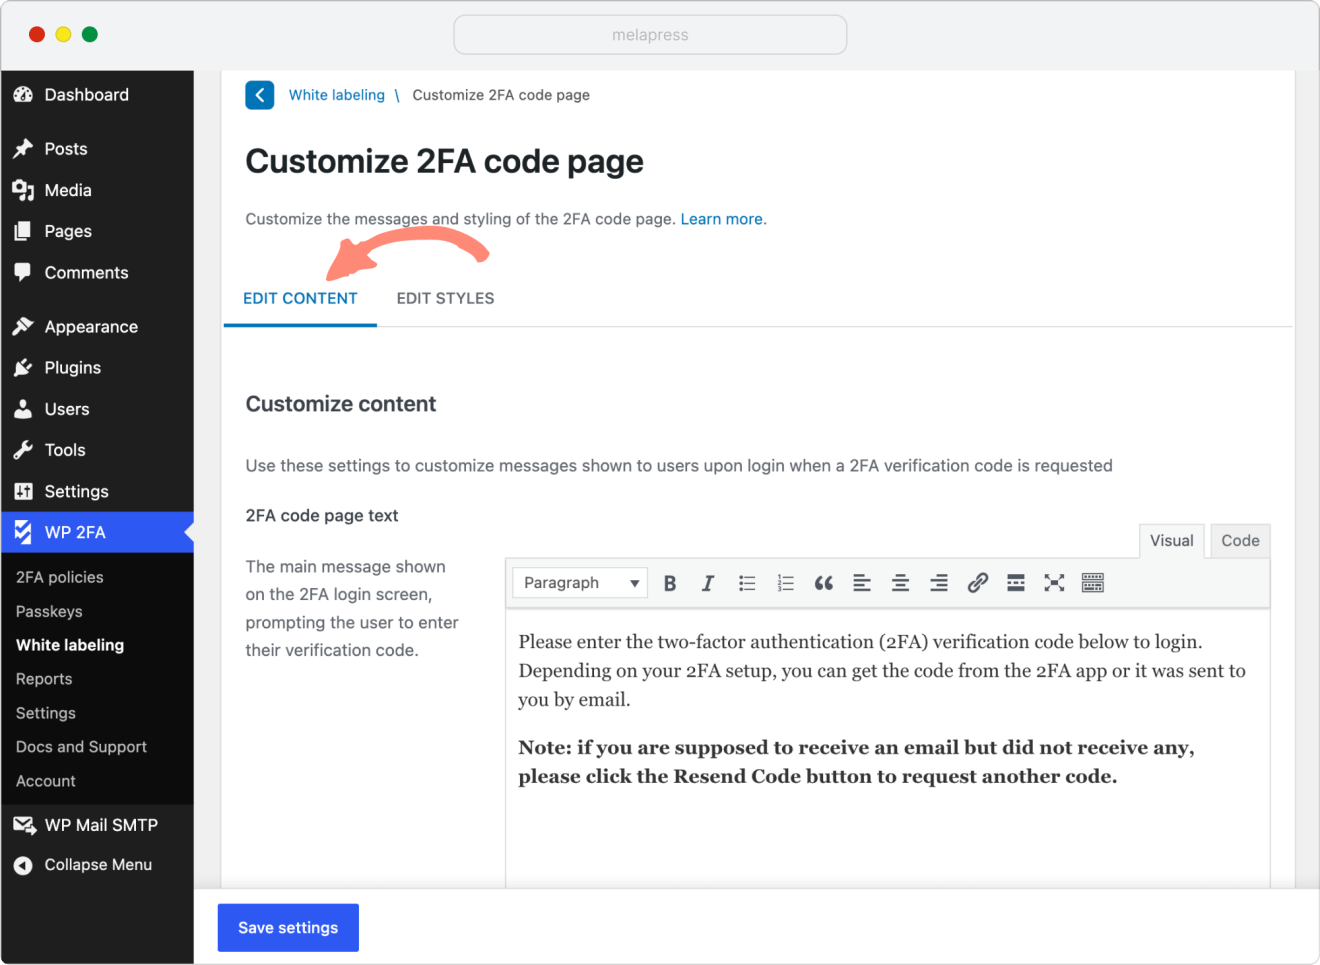Click the Settings sliders icon in sidebar
1320x965 pixels.
(x=23, y=491)
